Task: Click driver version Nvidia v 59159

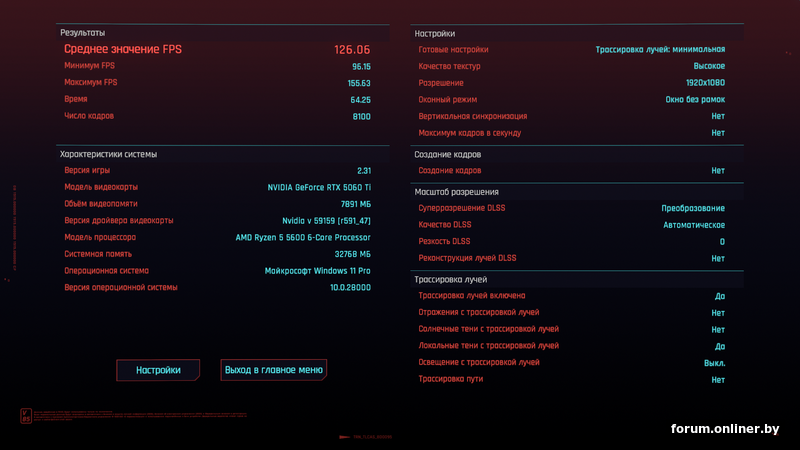Action: click(x=327, y=221)
